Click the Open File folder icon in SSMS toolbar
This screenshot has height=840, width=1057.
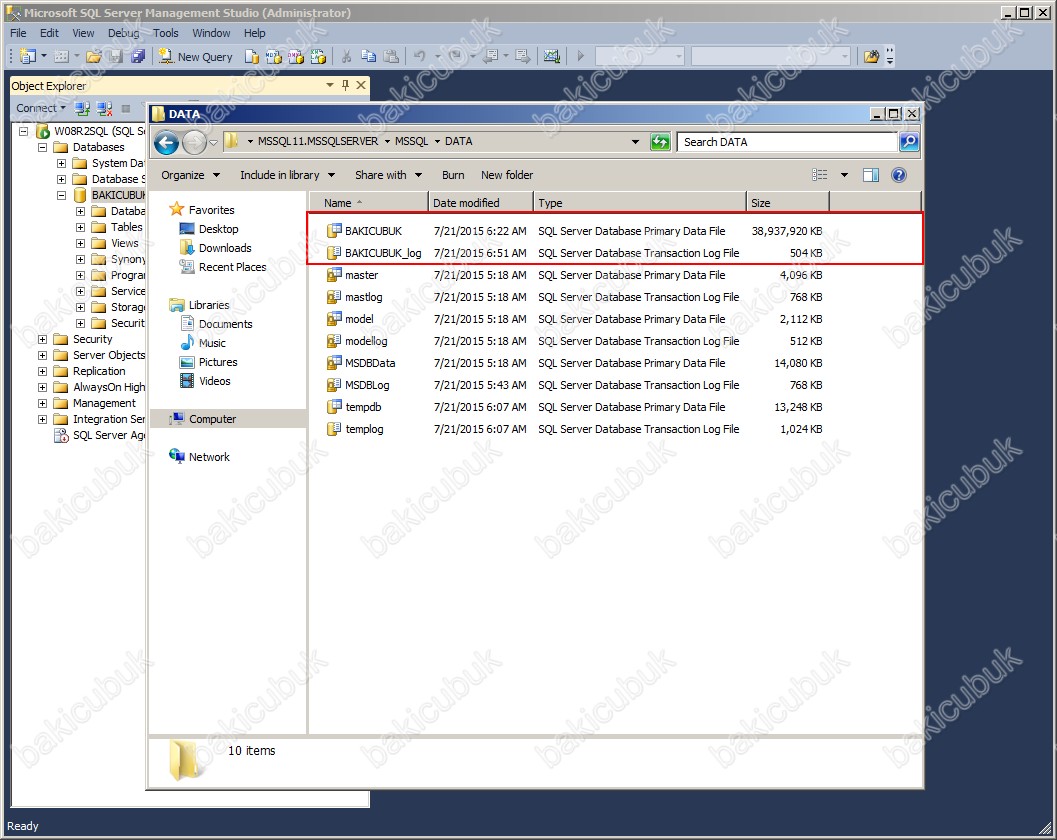click(x=94, y=57)
